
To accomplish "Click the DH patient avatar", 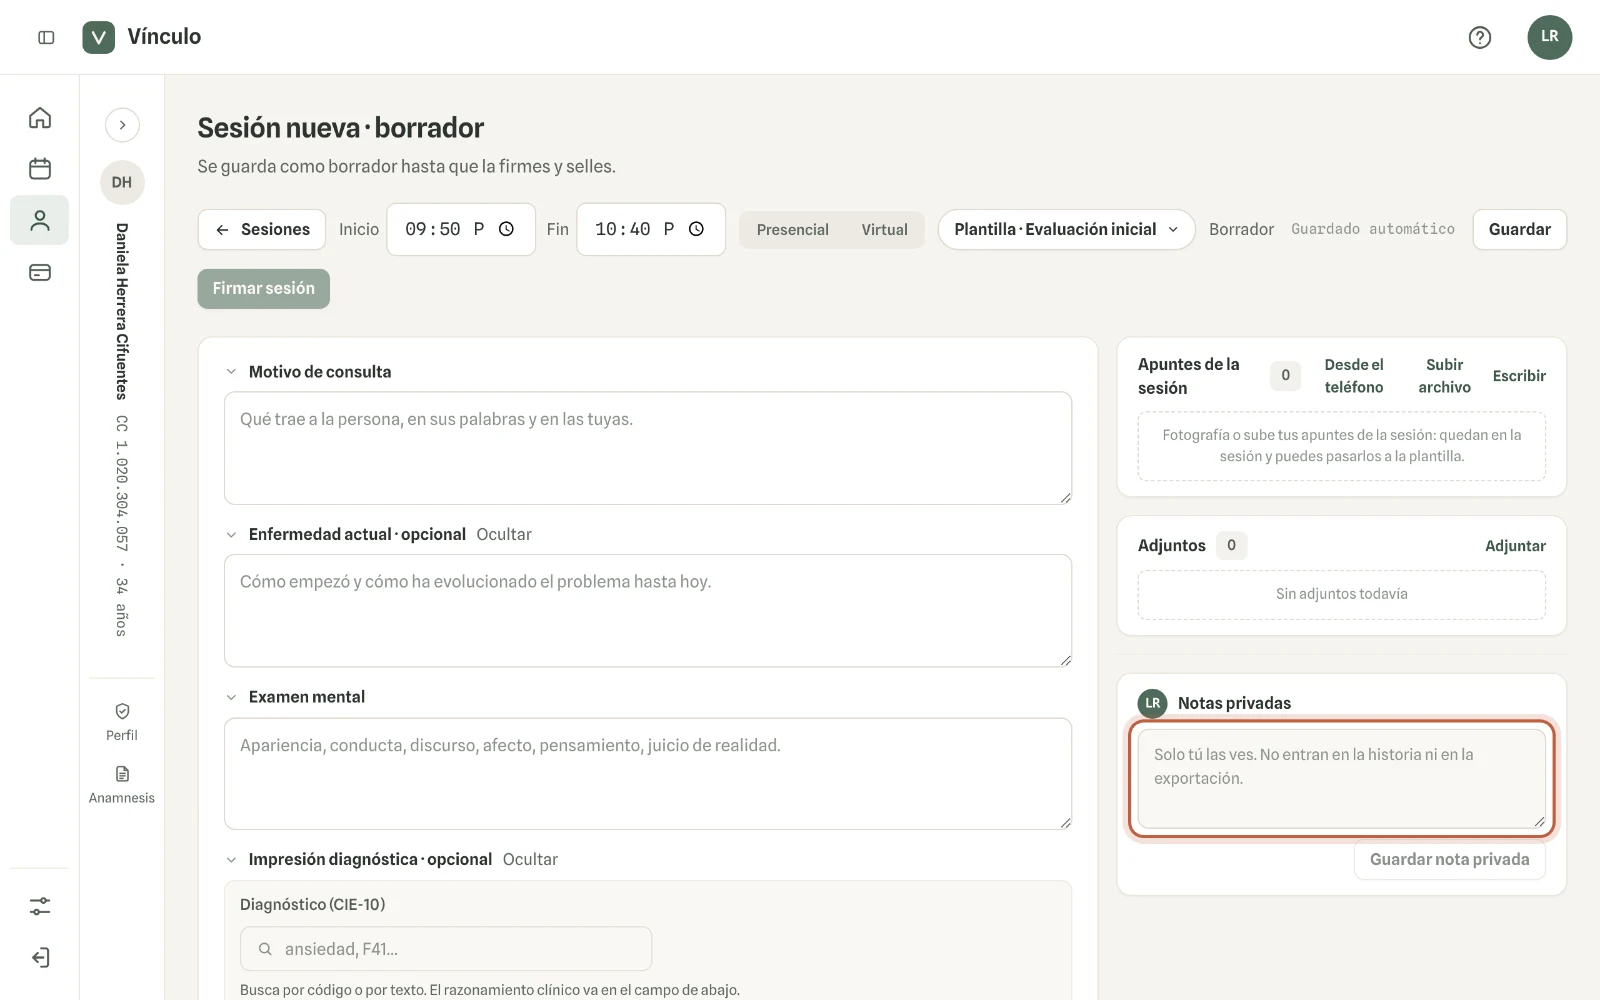I will [x=122, y=182].
